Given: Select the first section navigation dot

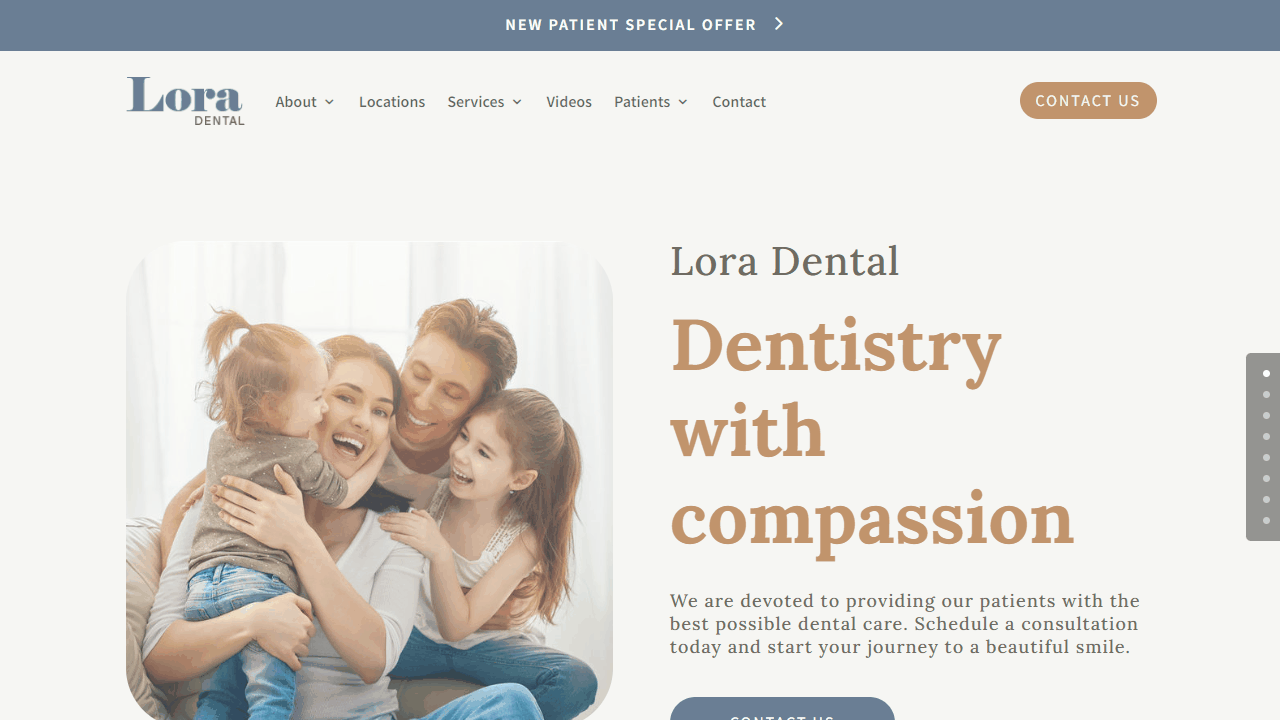Looking at the screenshot, I should pos(1266,373).
